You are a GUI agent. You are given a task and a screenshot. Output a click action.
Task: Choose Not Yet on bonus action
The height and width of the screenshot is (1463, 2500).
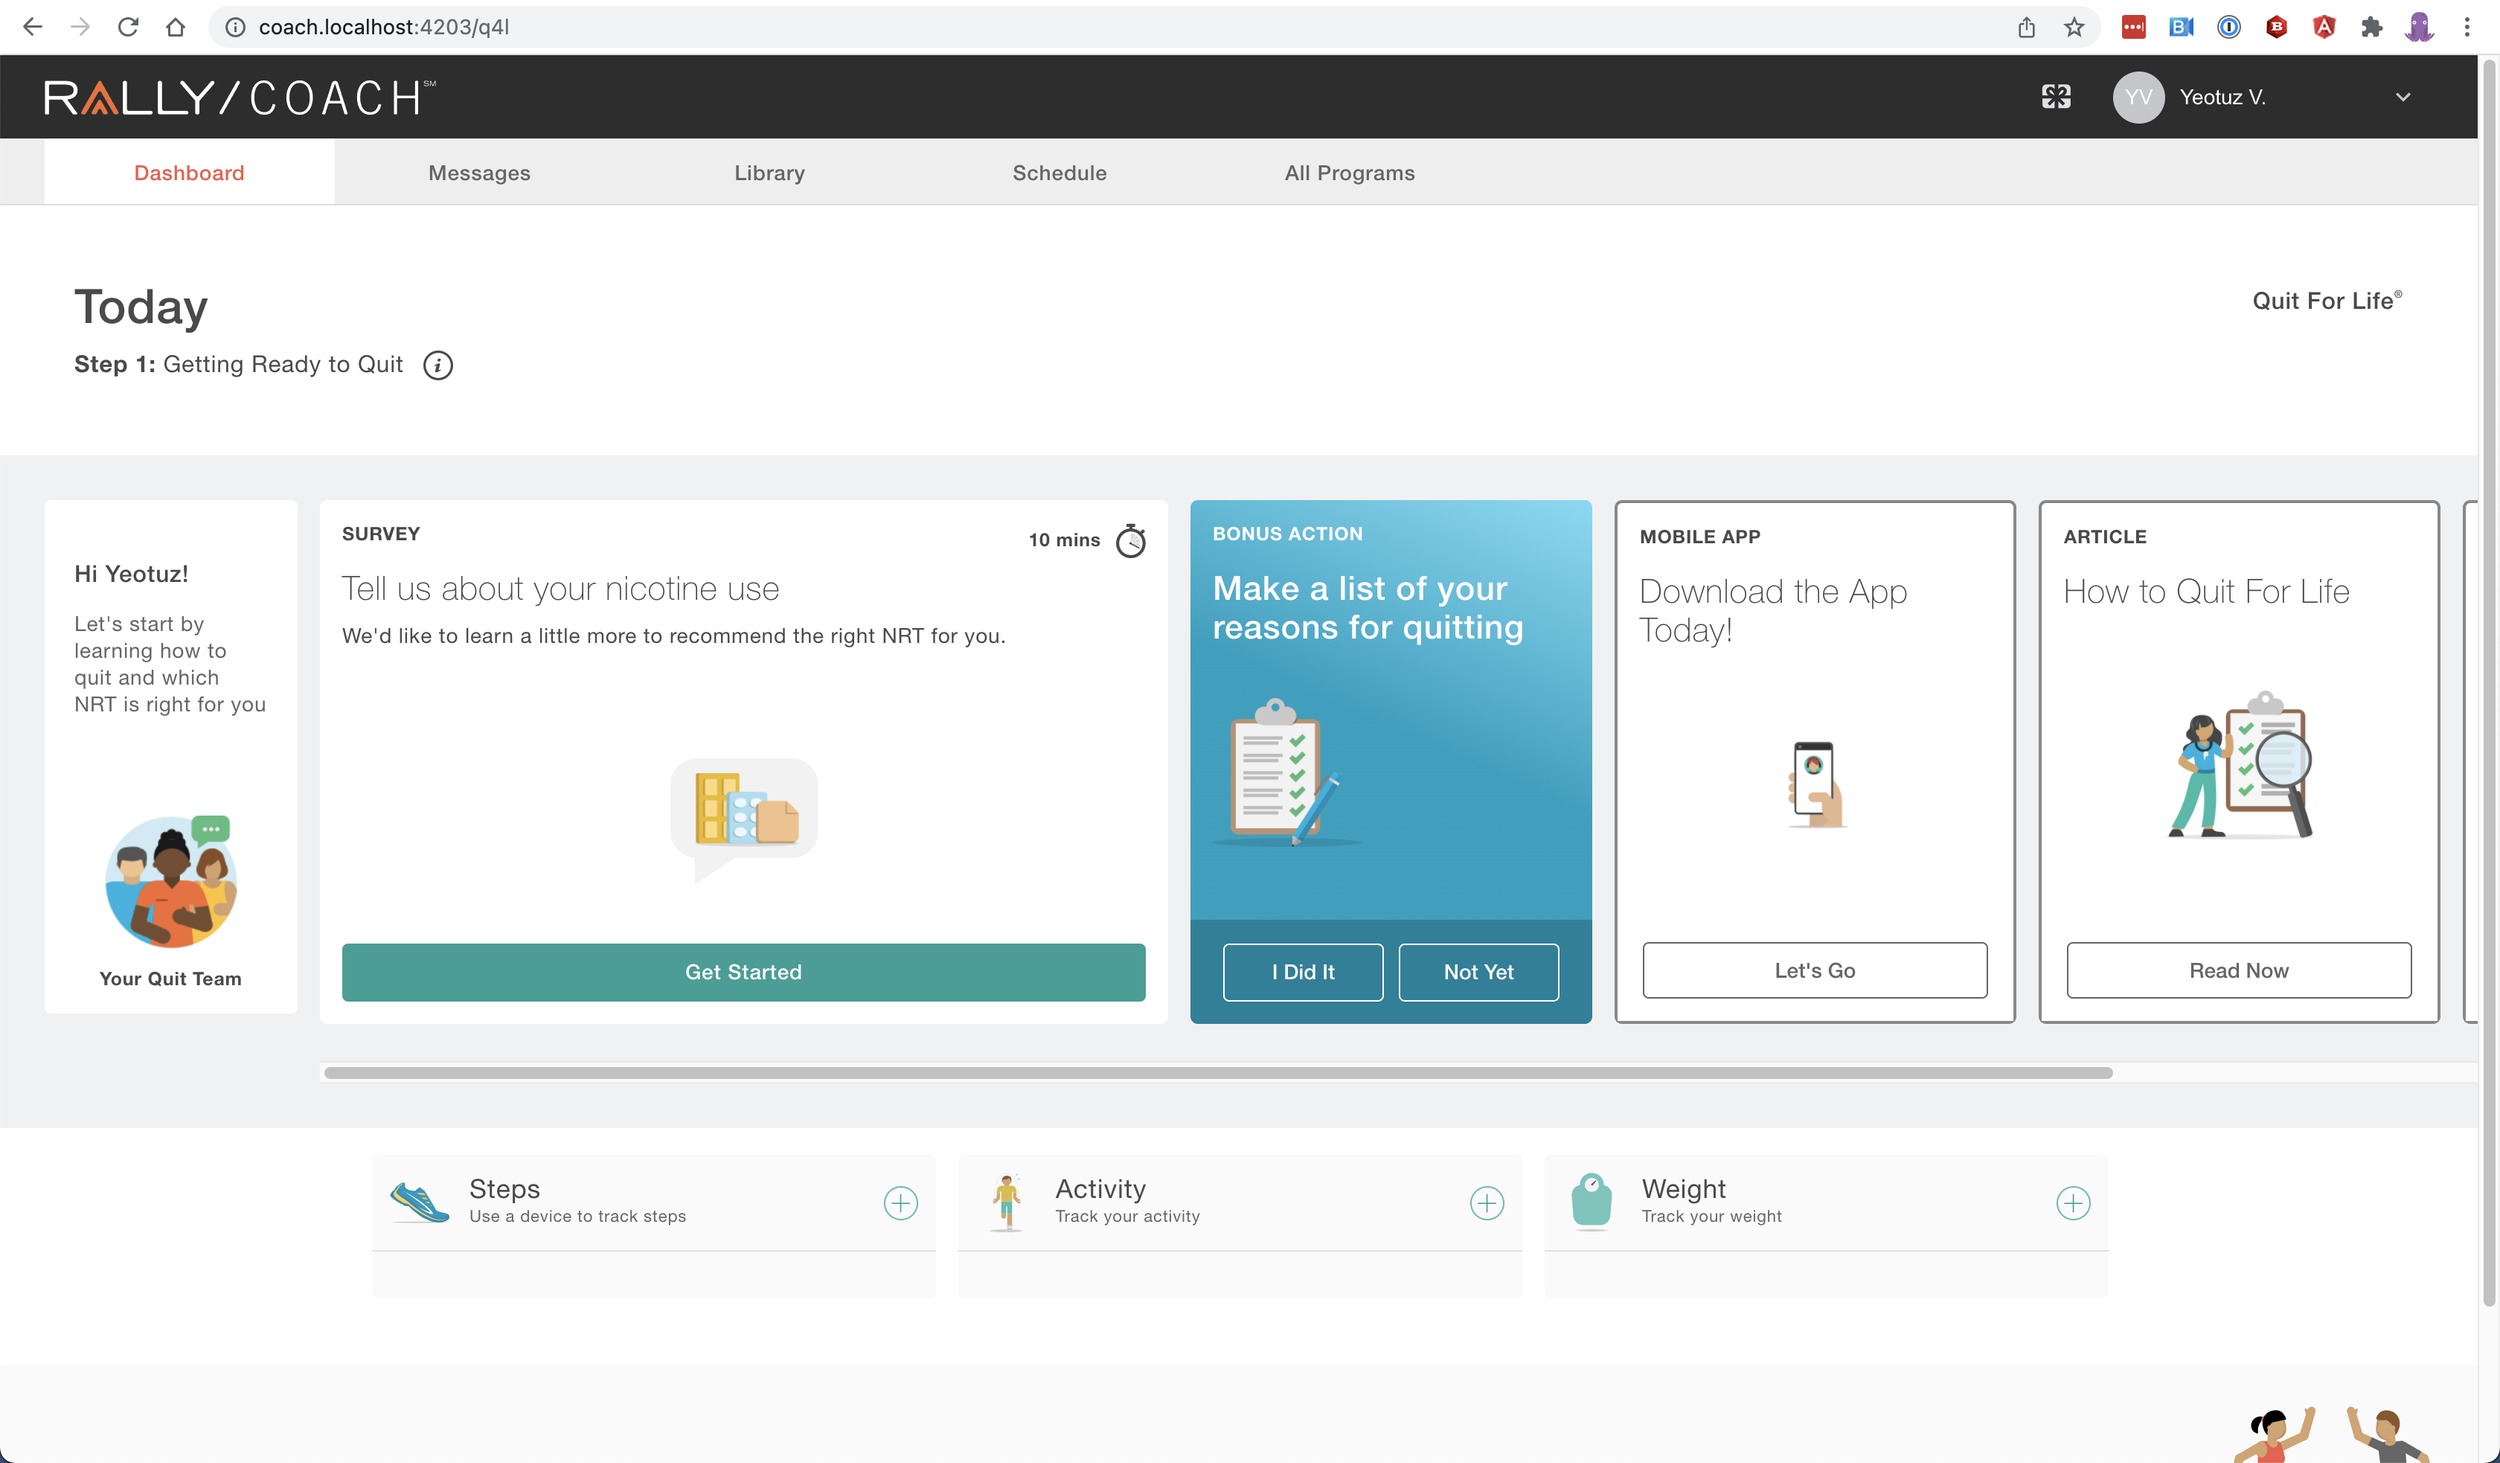click(x=1478, y=972)
